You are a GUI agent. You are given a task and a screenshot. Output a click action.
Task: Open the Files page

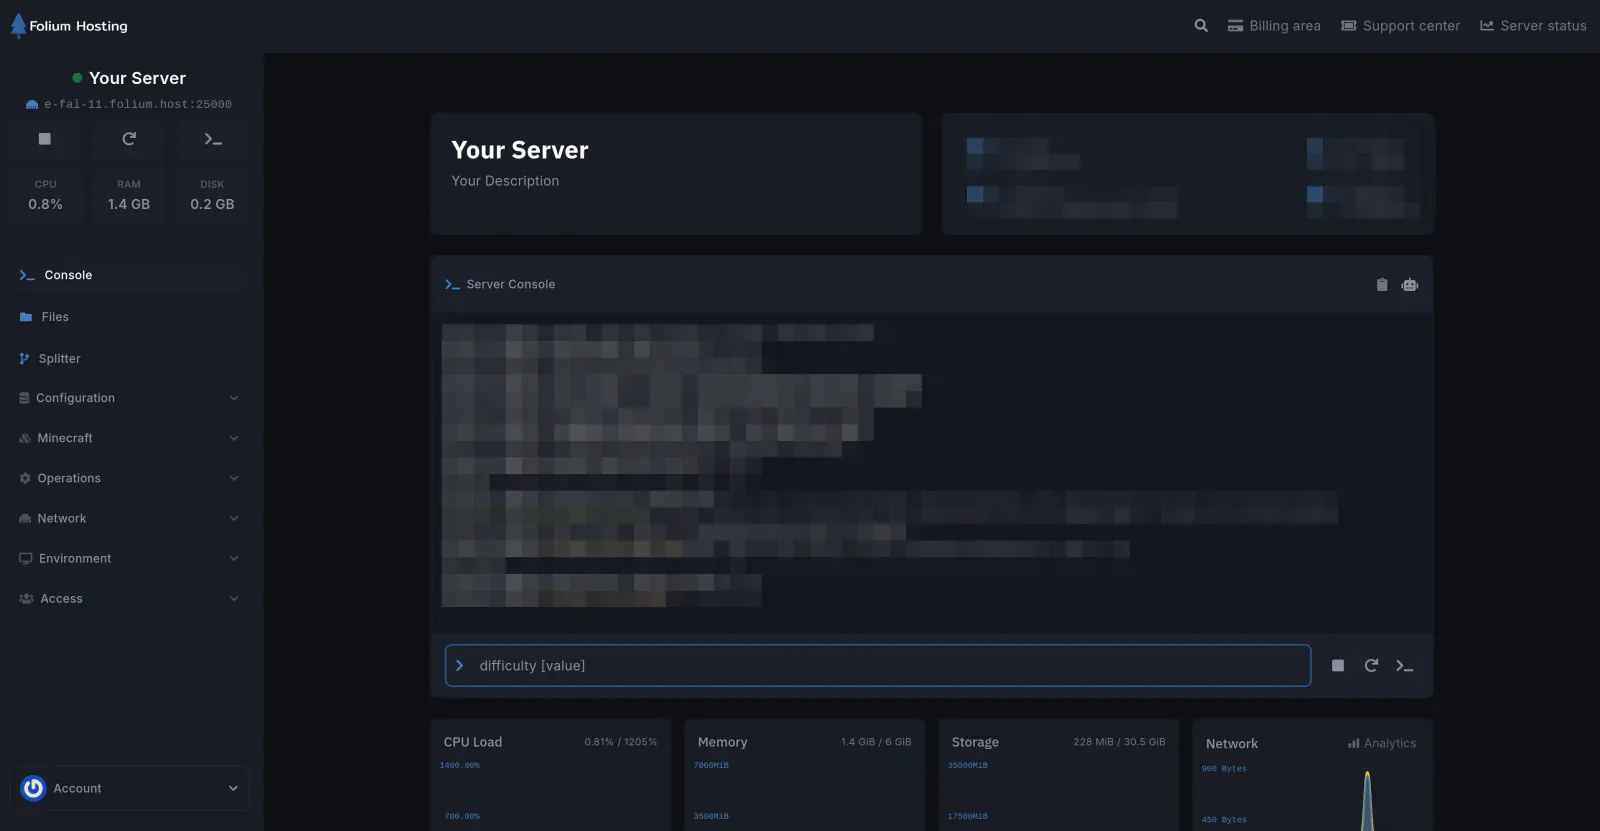[55, 317]
